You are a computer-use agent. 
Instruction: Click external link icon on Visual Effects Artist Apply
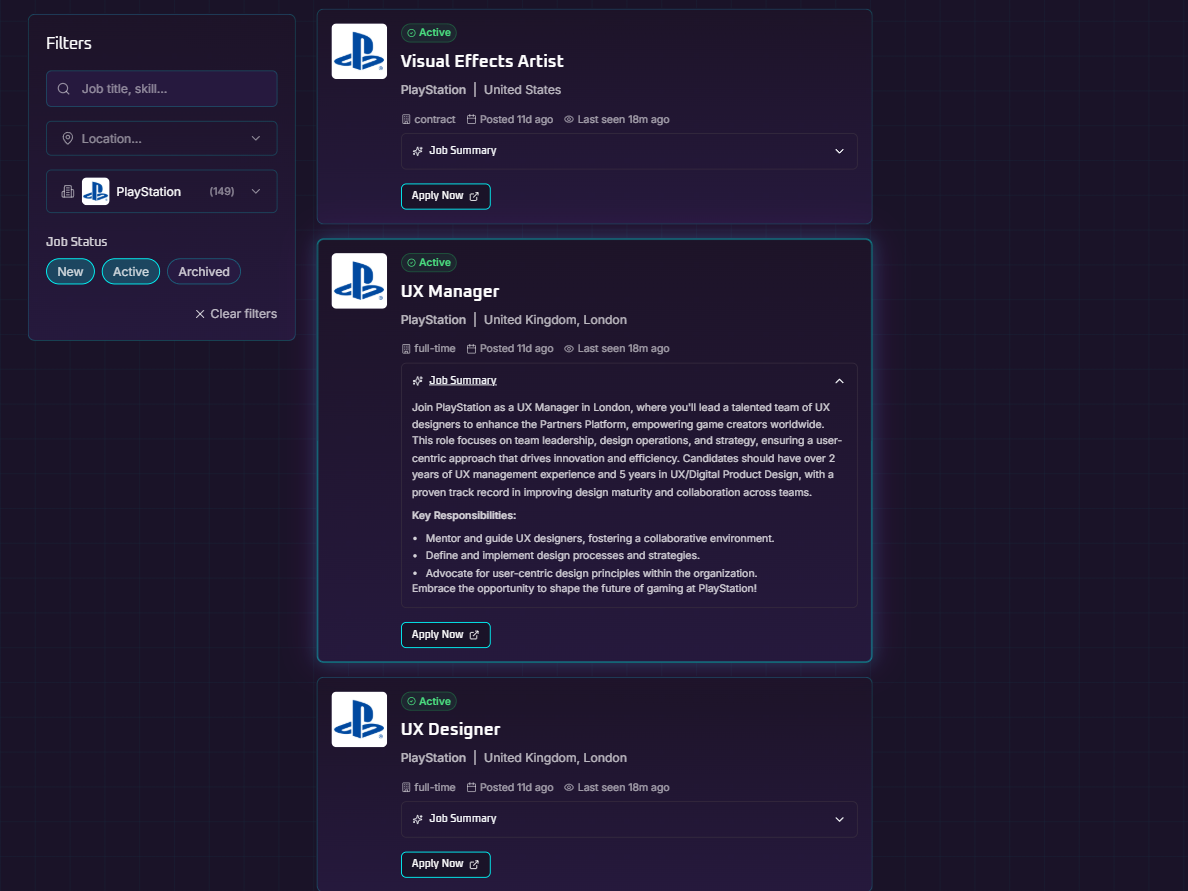click(x=474, y=196)
